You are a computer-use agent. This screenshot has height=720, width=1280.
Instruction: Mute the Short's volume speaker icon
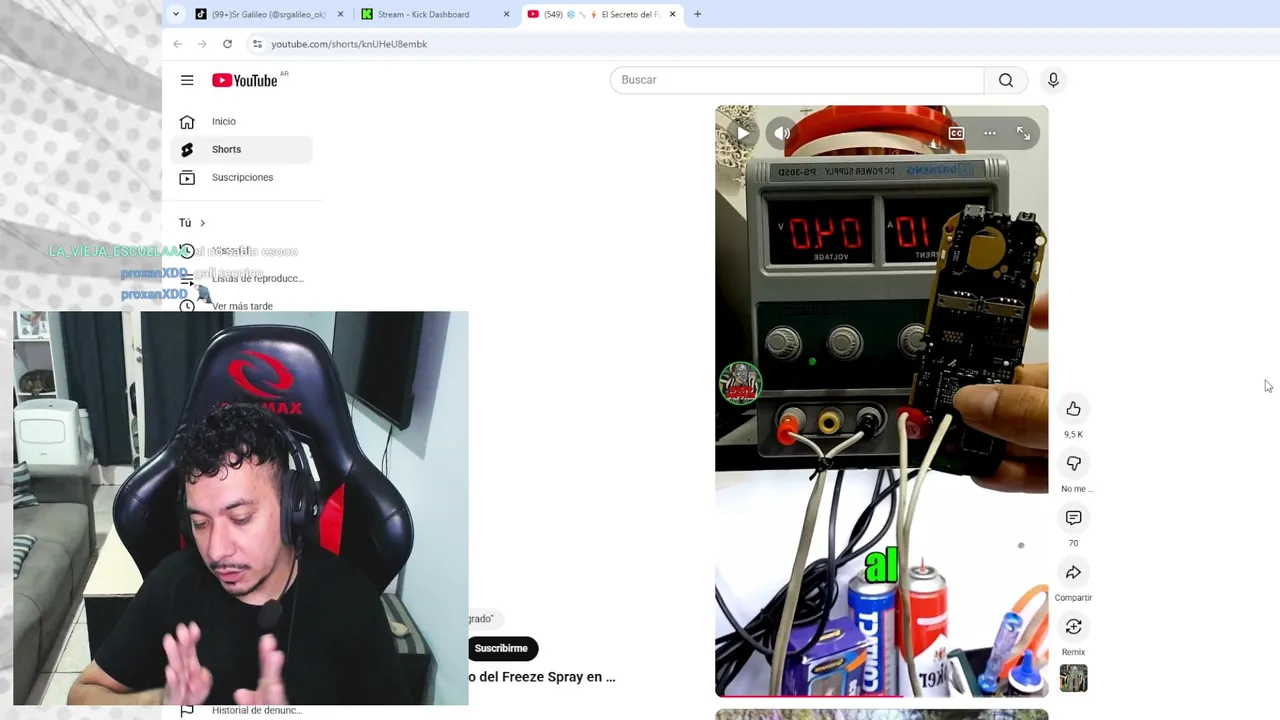click(x=783, y=133)
